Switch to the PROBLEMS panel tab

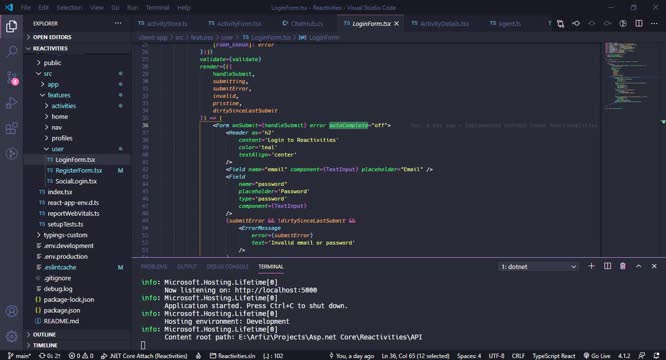(x=154, y=267)
